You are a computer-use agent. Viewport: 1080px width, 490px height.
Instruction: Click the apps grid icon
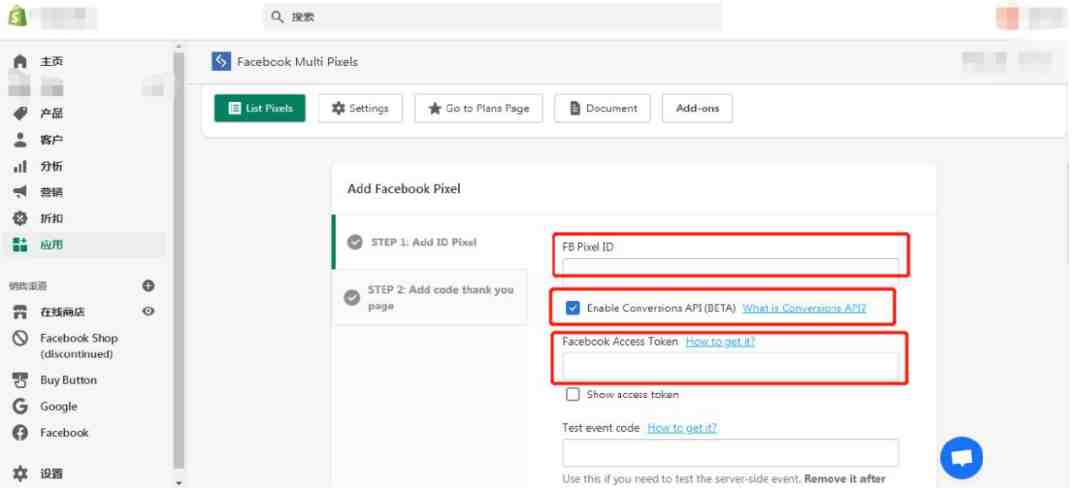click(20, 245)
